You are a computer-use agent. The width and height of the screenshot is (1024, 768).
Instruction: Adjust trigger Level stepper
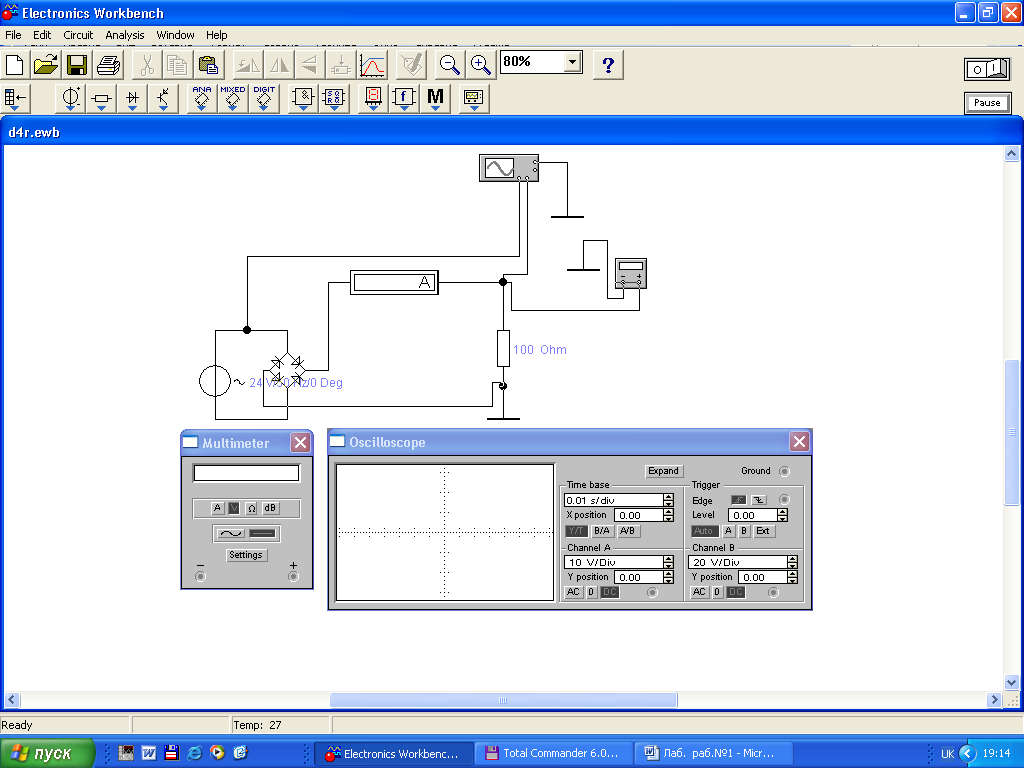(782, 515)
